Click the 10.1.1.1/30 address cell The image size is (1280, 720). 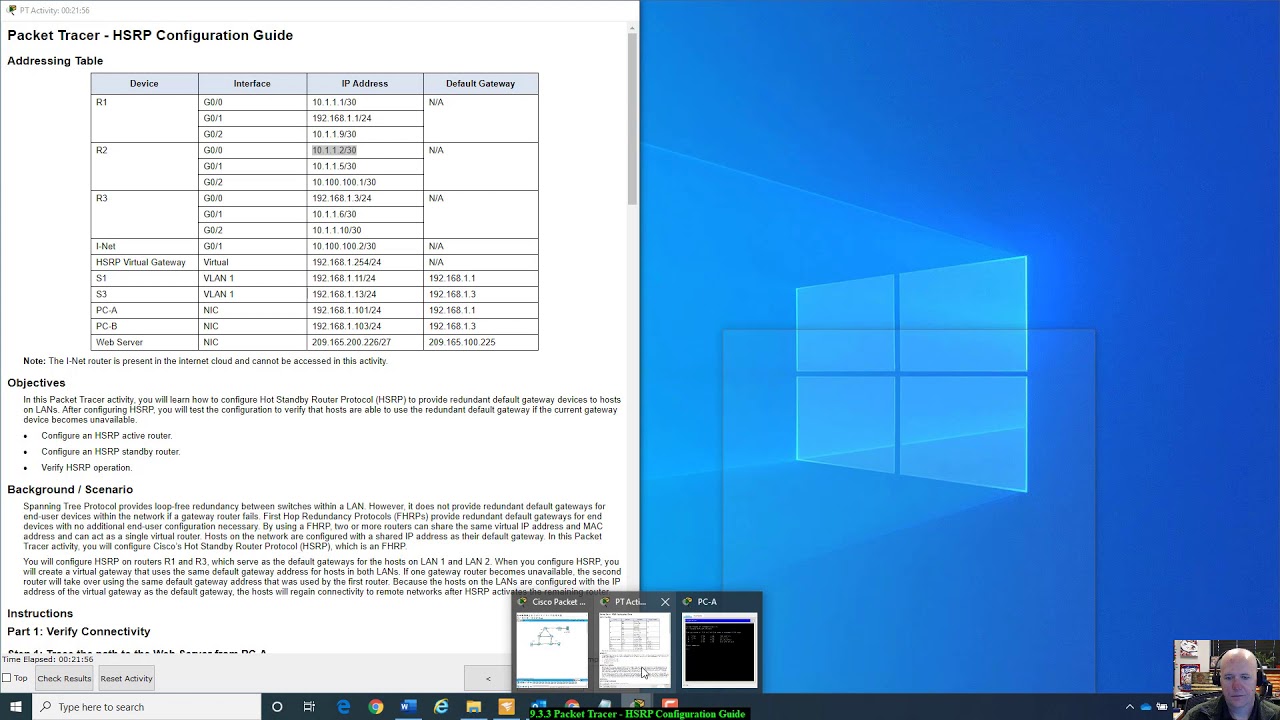pyautogui.click(x=364, y=102)
